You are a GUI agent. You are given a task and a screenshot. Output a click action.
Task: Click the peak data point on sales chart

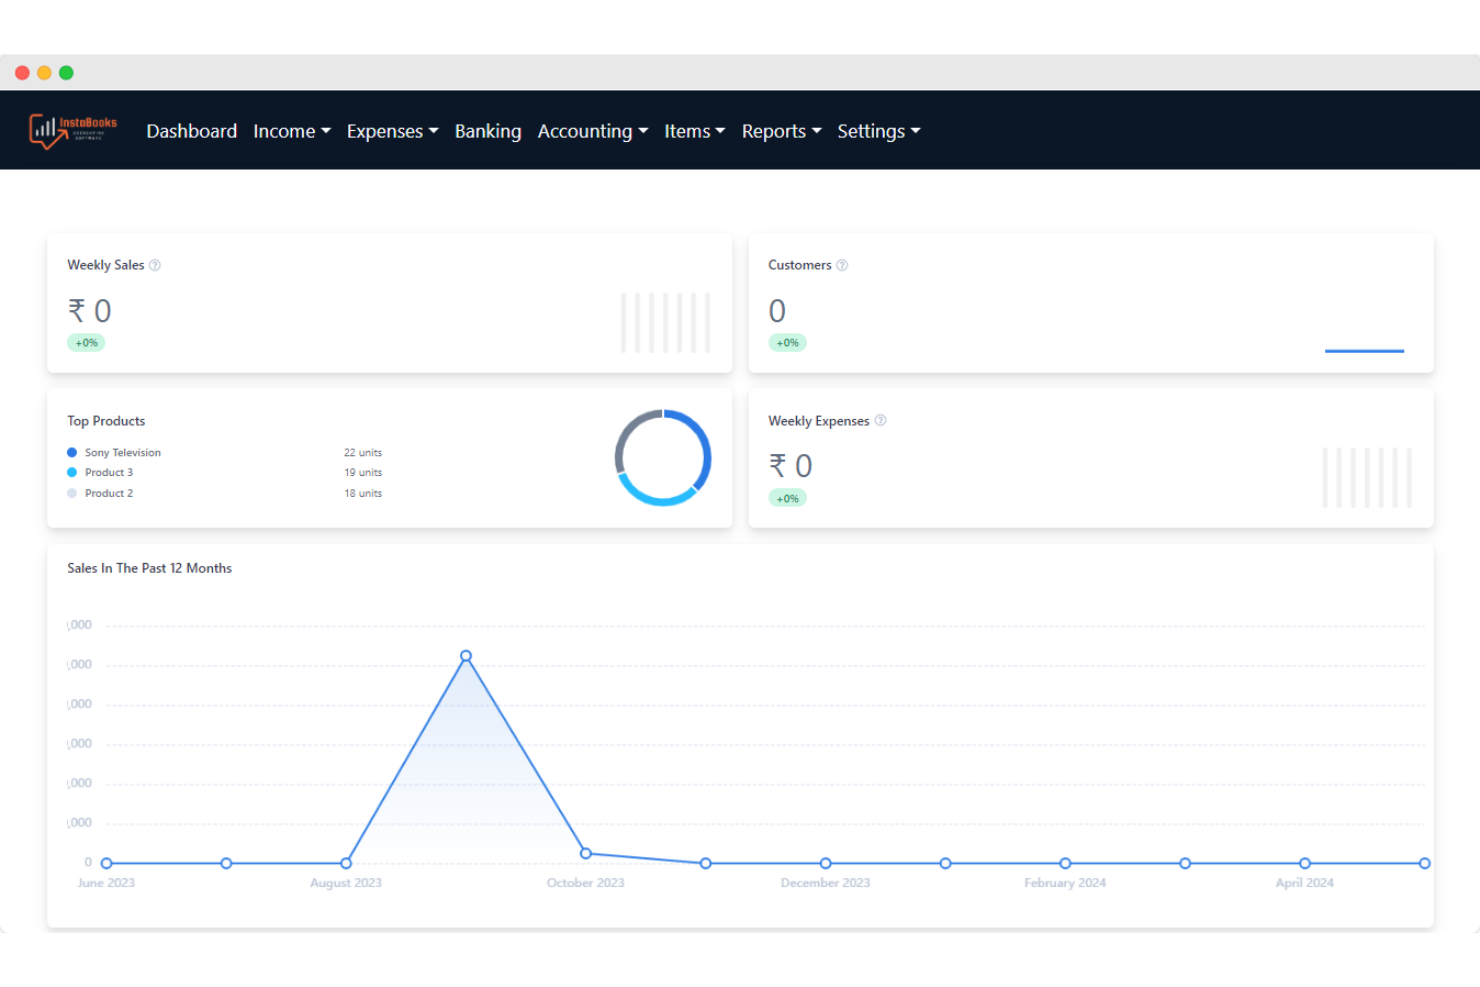point(466,656)
